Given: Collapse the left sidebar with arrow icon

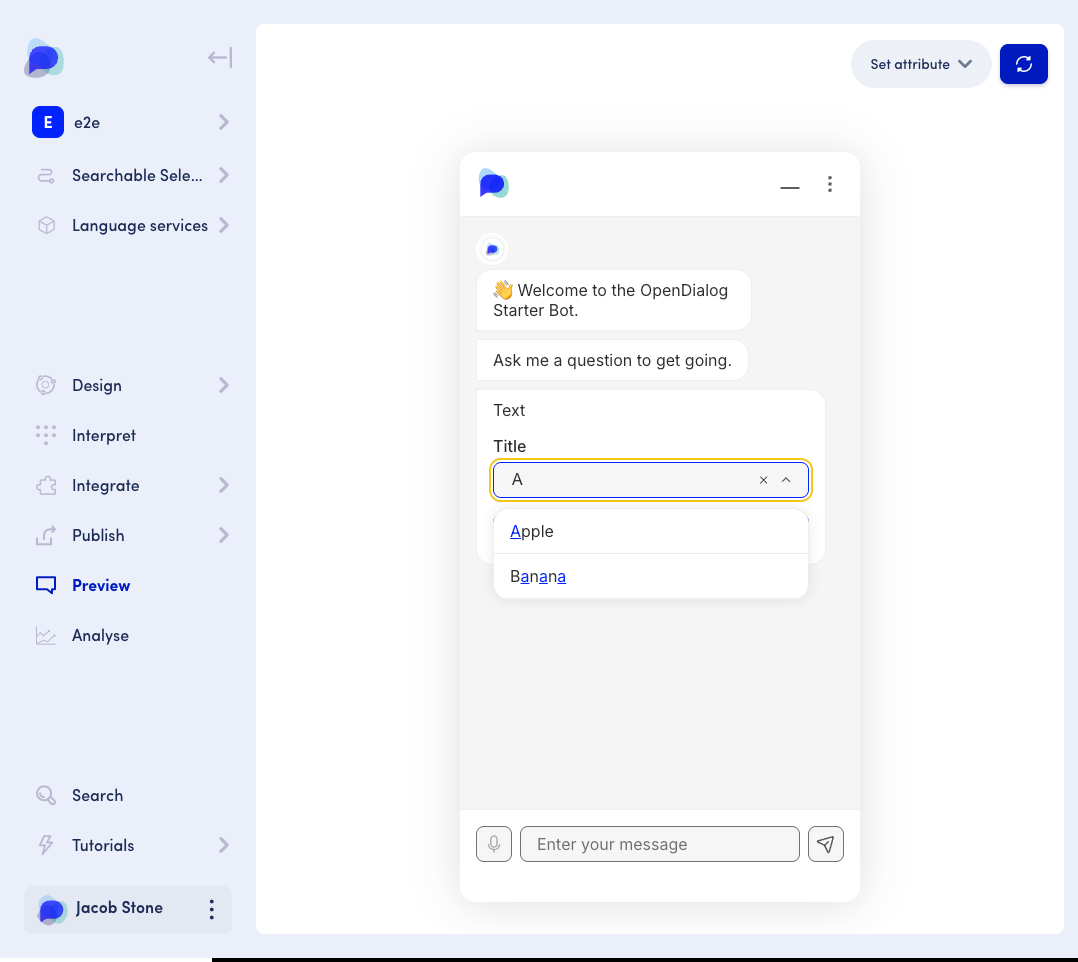Looking at the screenshot, I should tap(220, 58).
